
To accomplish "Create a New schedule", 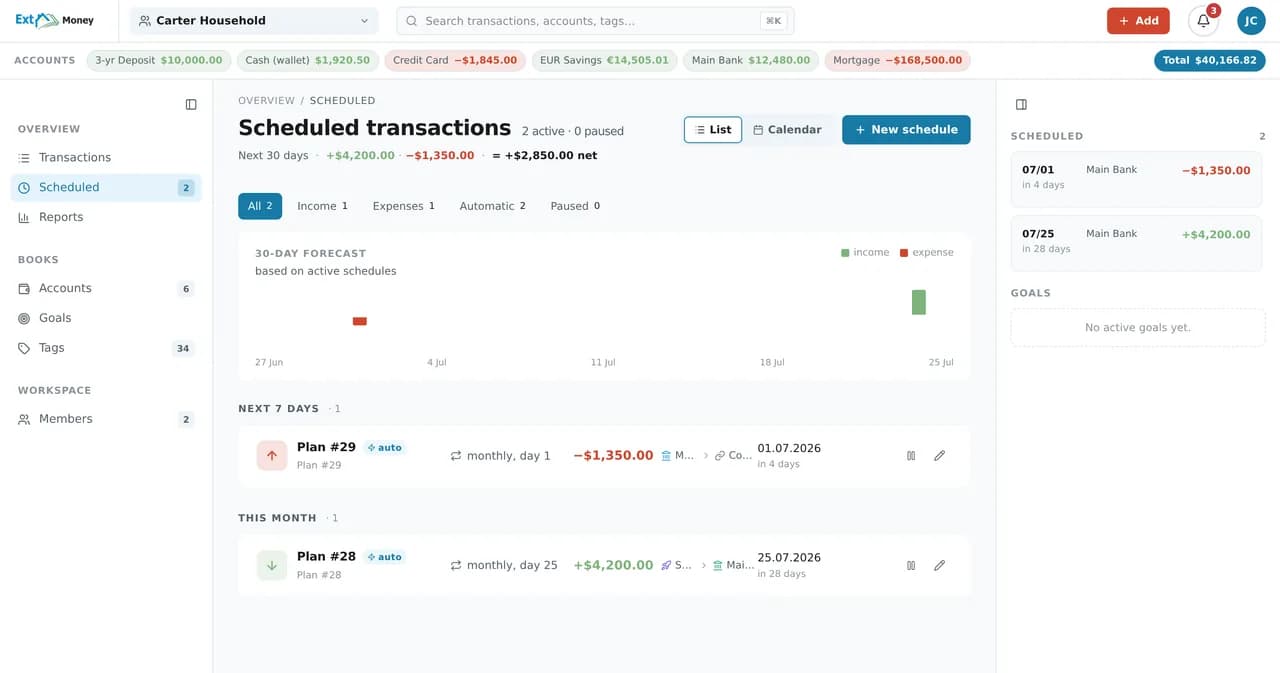I will click(906, 130).
